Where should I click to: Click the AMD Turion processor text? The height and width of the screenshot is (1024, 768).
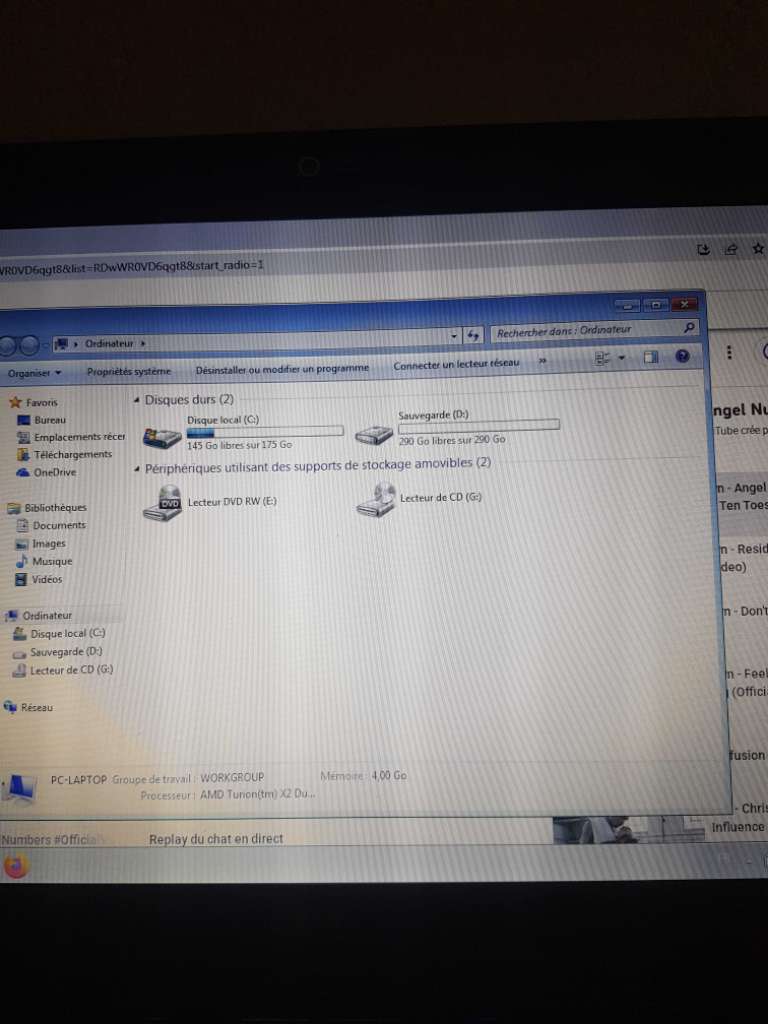pos(257,793)
